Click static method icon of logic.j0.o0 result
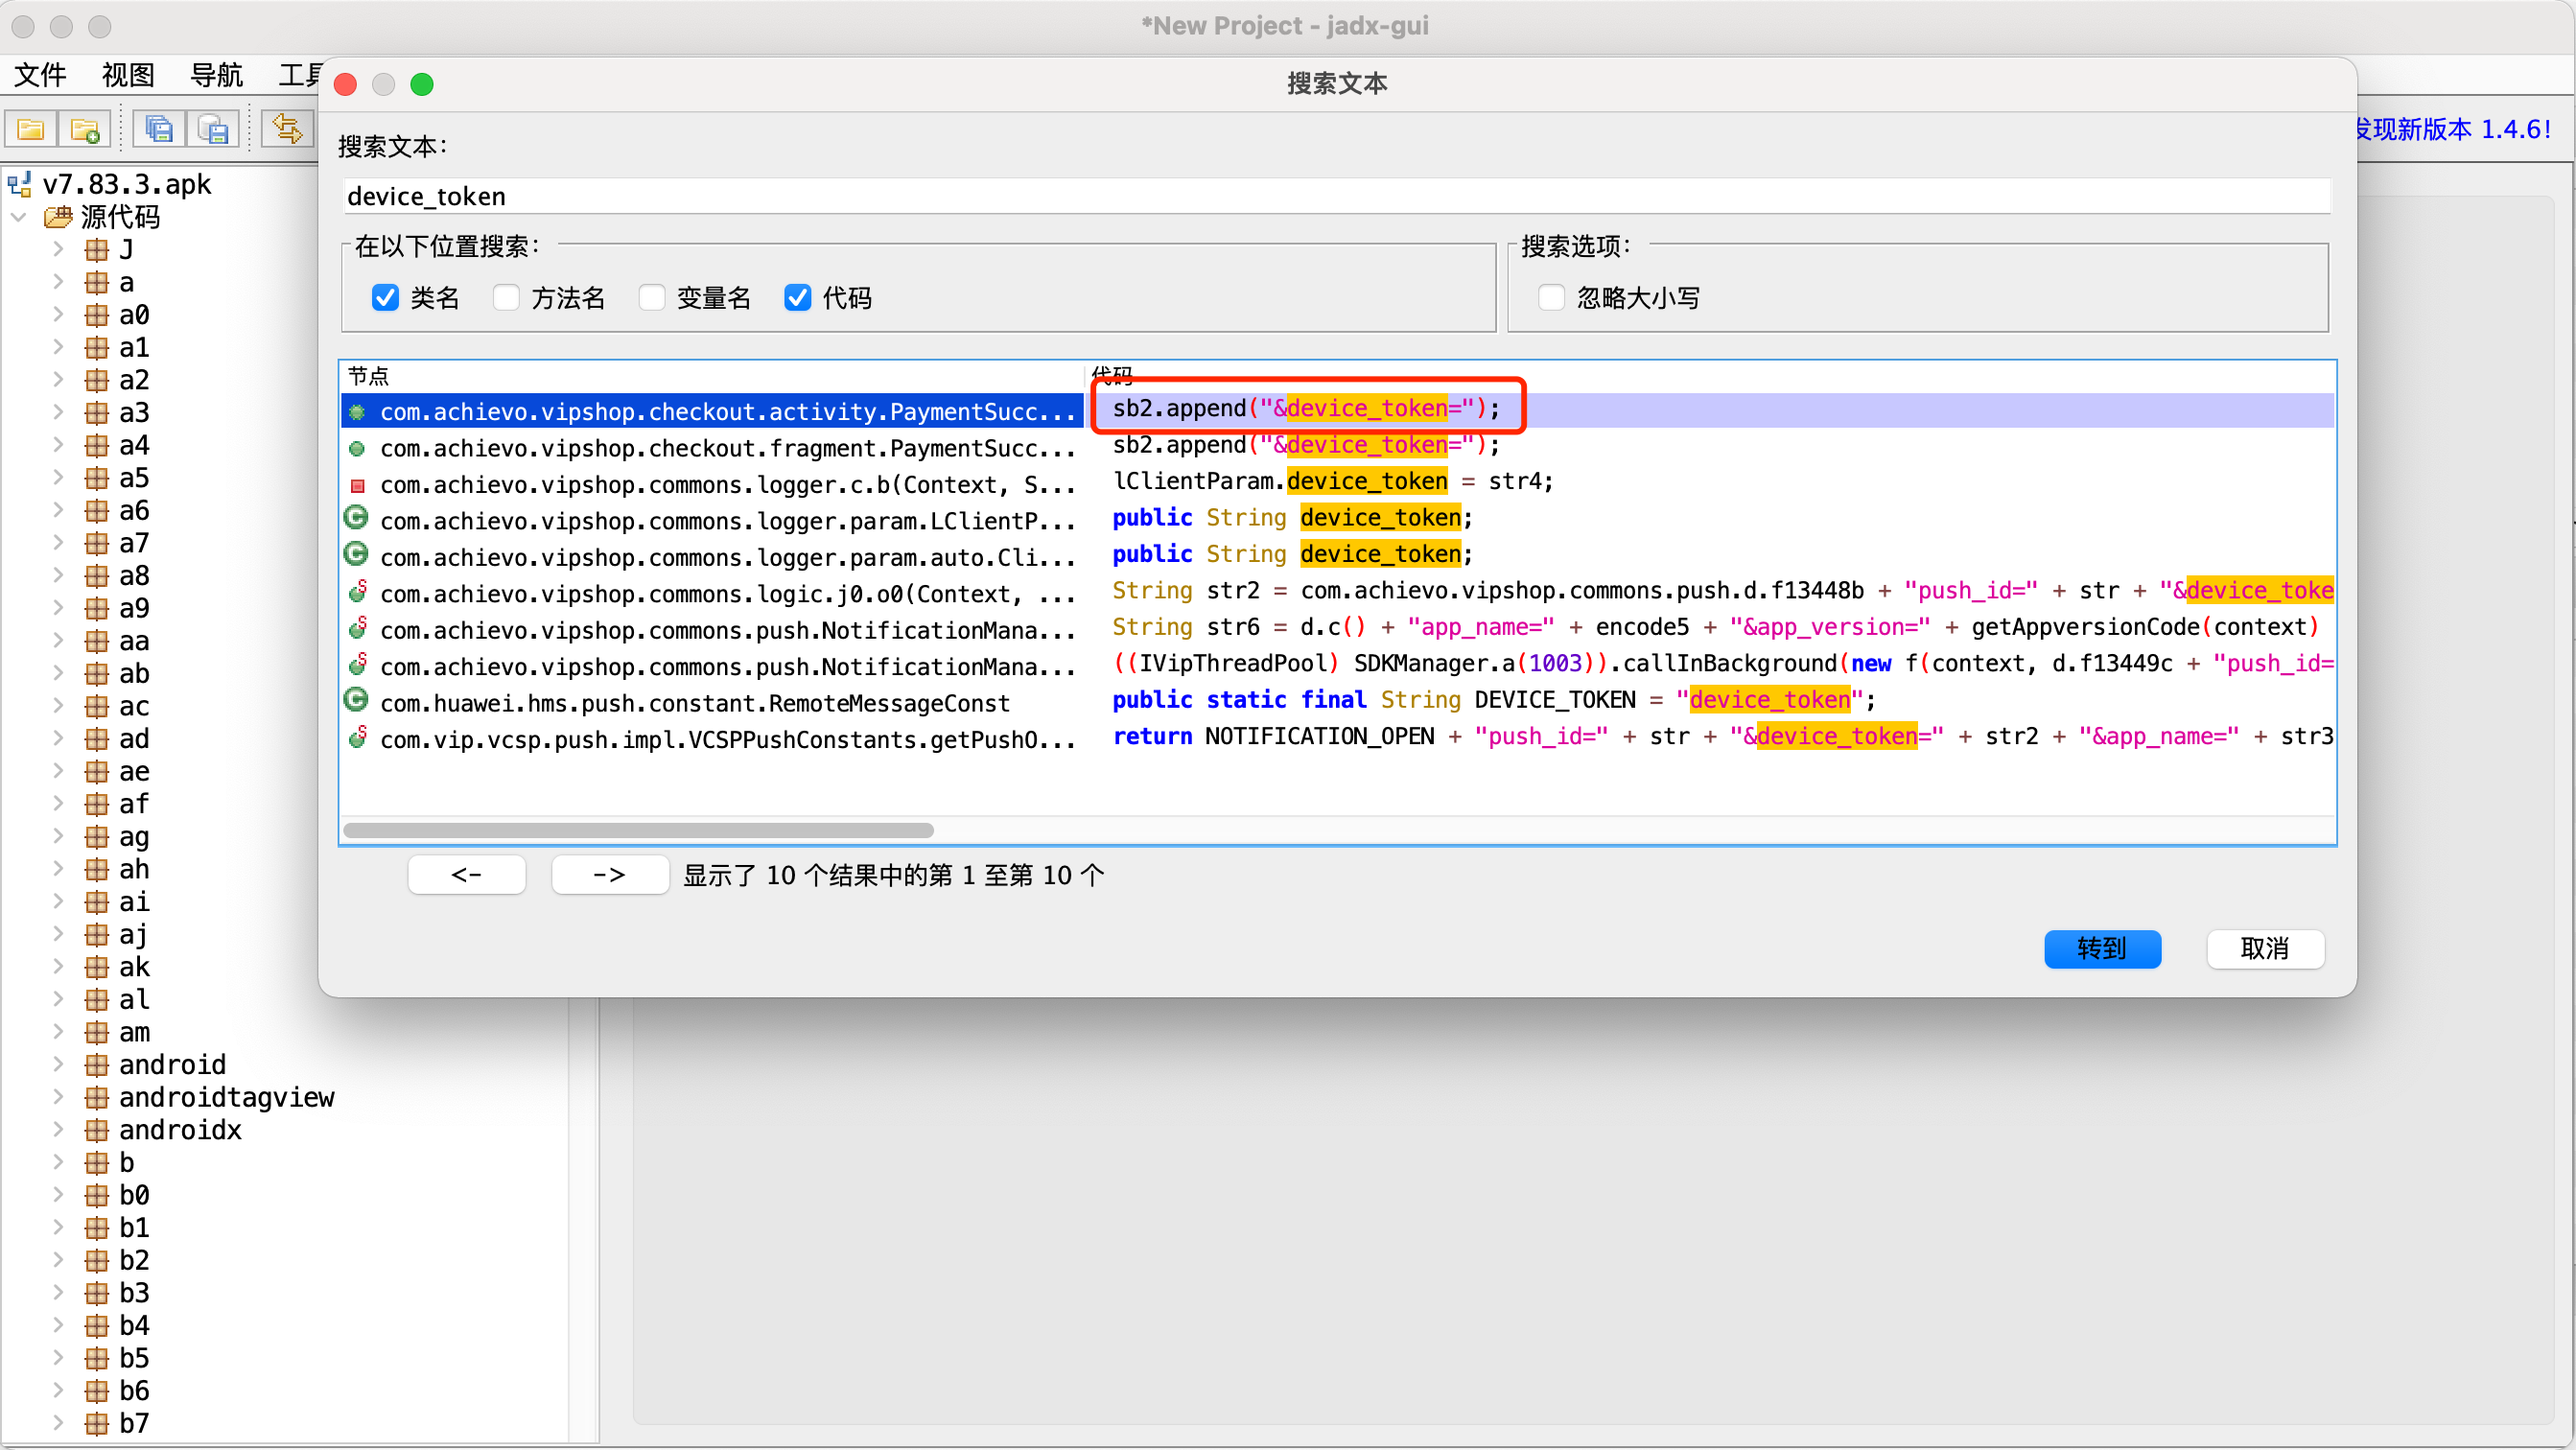 click(357, 592)
